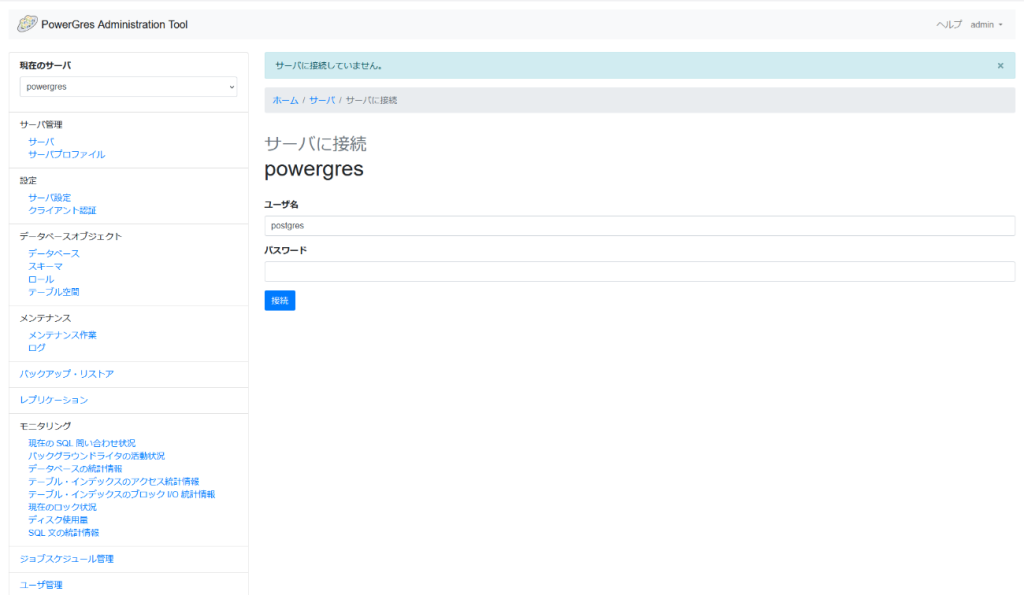Open ロール link
This screenshot has height=595, width=1024.
41,280
